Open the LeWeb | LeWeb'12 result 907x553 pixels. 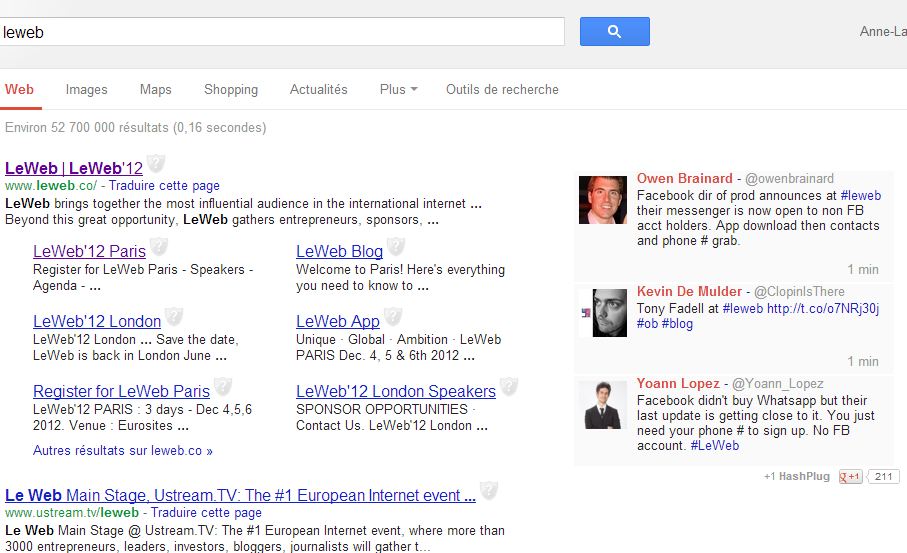74,168
